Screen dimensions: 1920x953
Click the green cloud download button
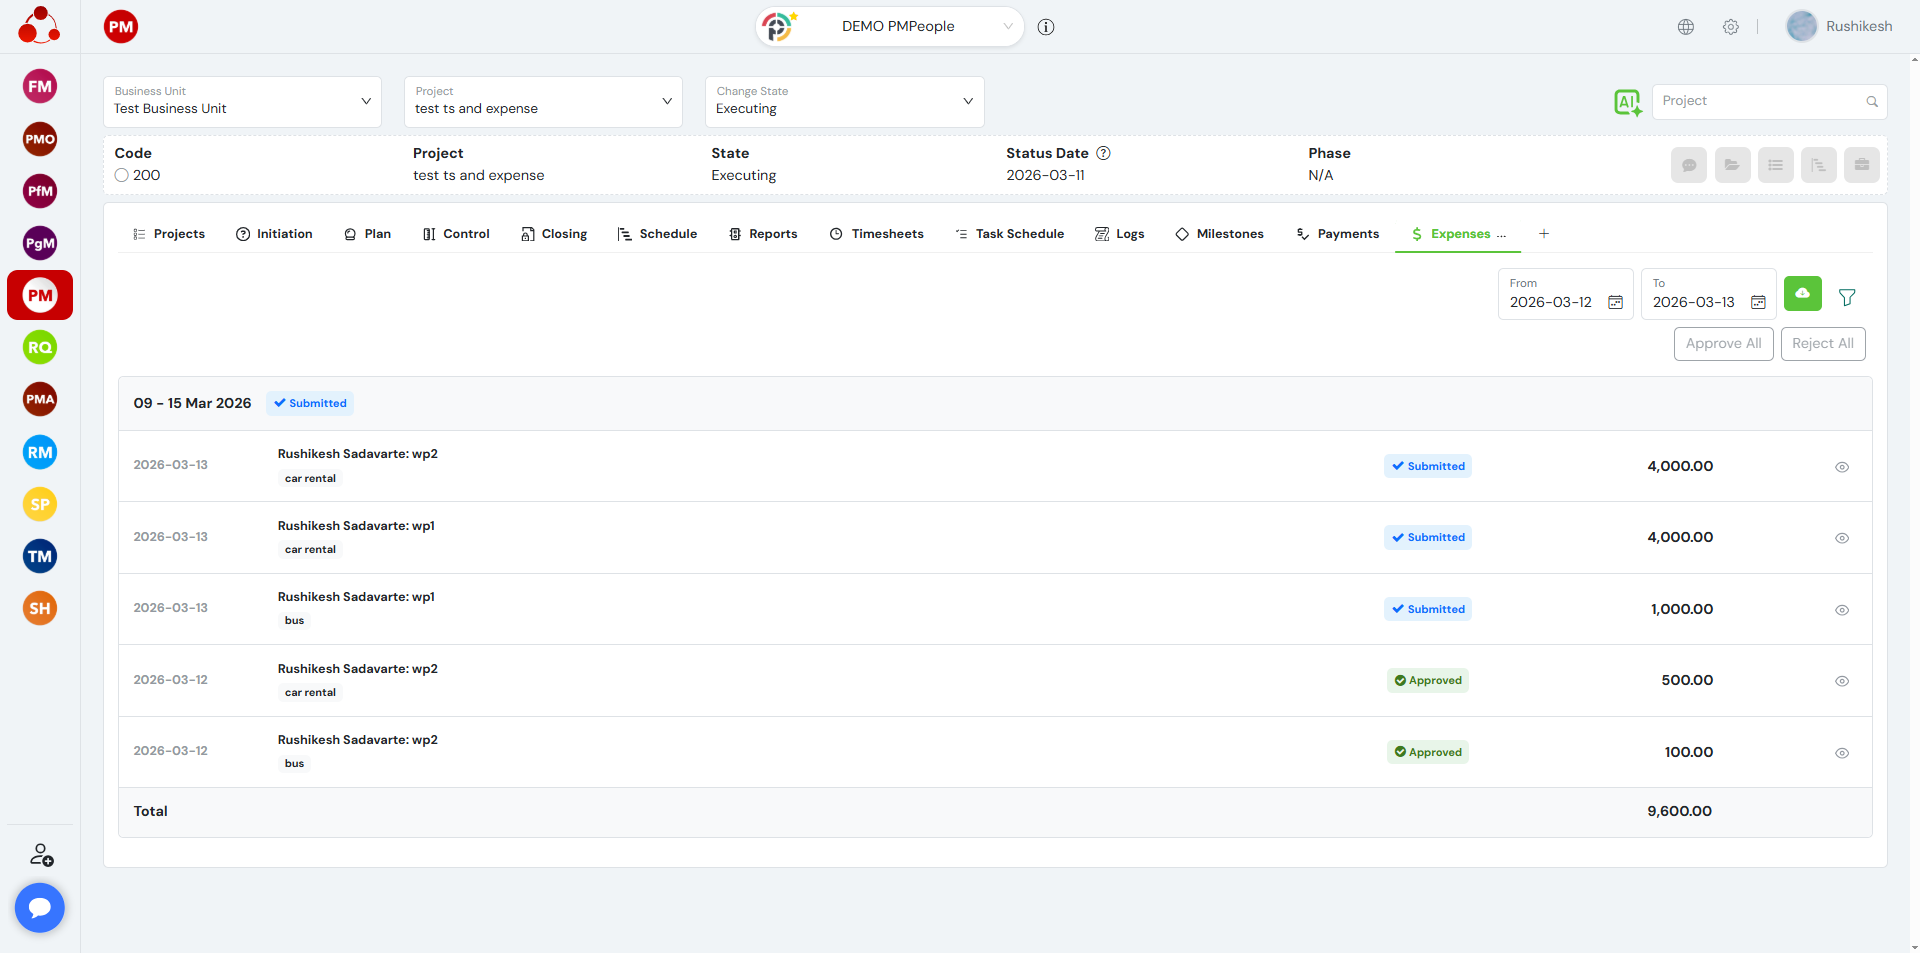(x=1802, y=294)
